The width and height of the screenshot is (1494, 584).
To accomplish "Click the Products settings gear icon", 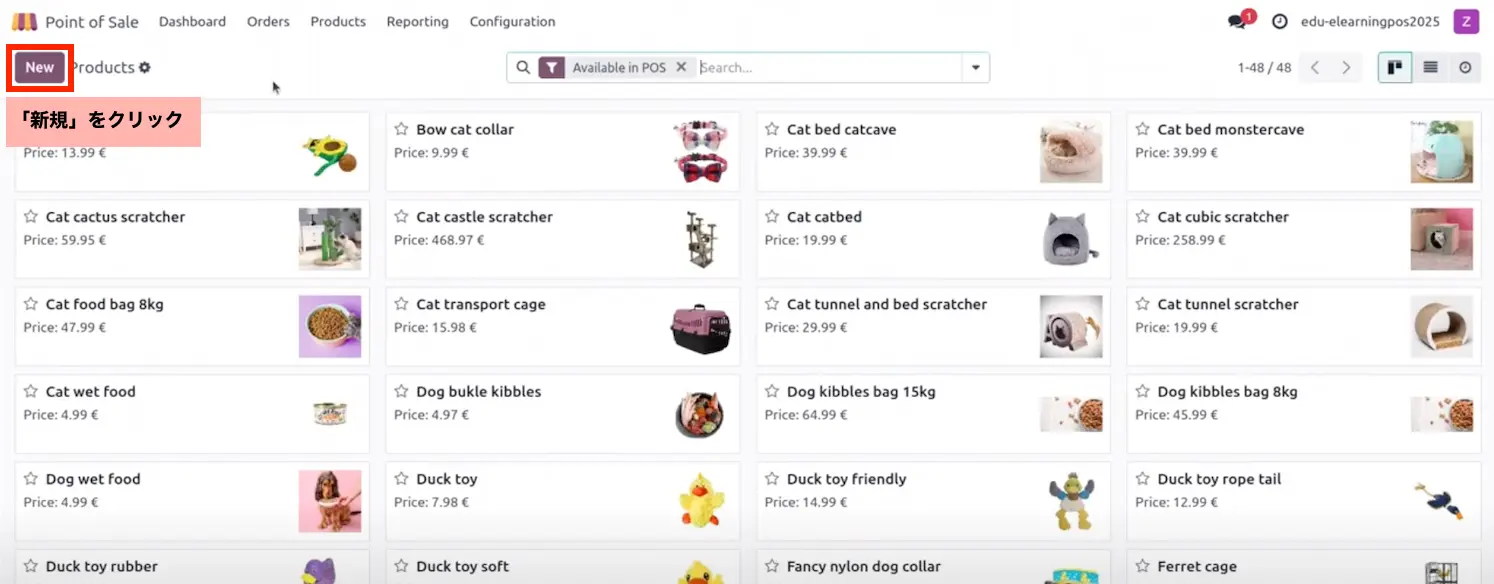I will (x=145, y=68).
